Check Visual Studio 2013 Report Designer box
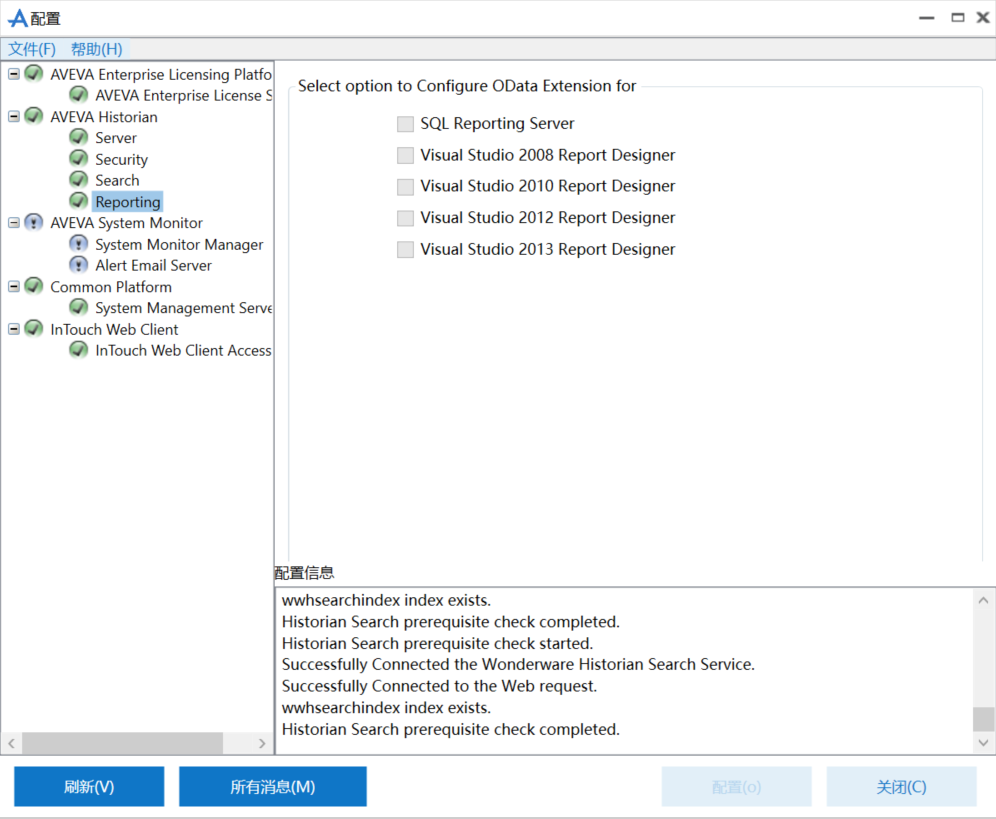The width and height of the screenshot is (996, 819). click(405, 250)
